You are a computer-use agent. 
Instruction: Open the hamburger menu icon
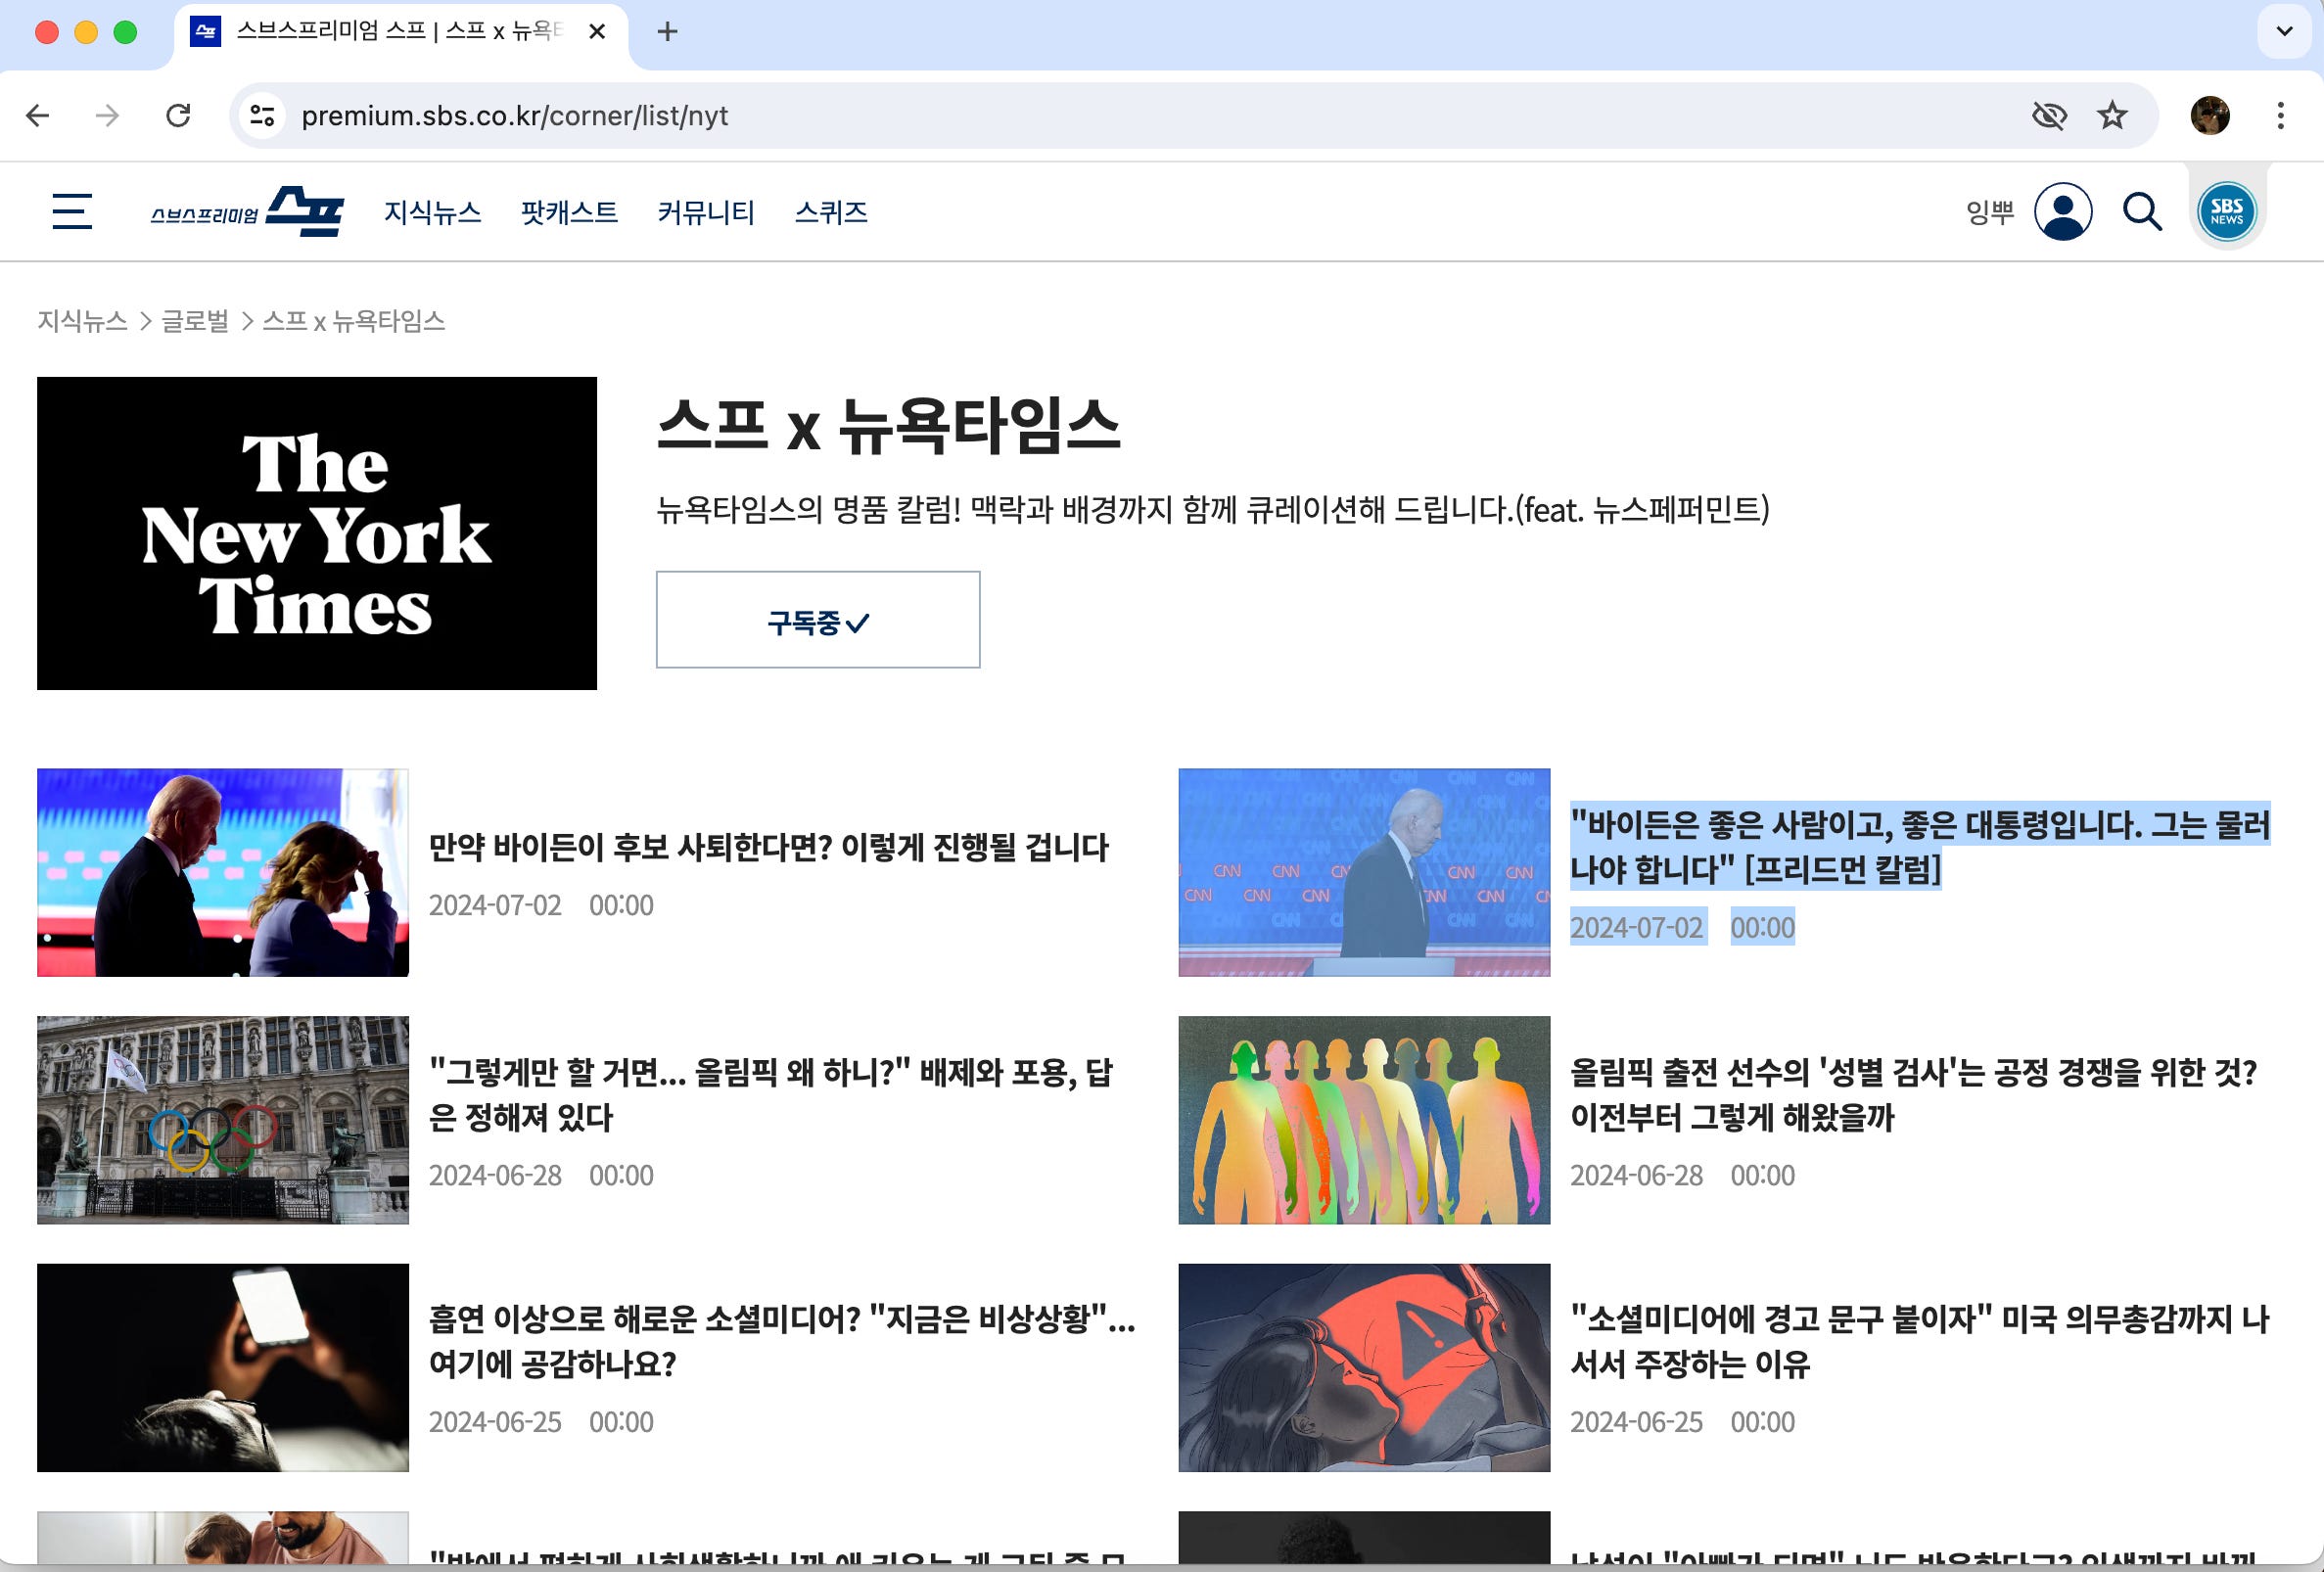point(72,211)
